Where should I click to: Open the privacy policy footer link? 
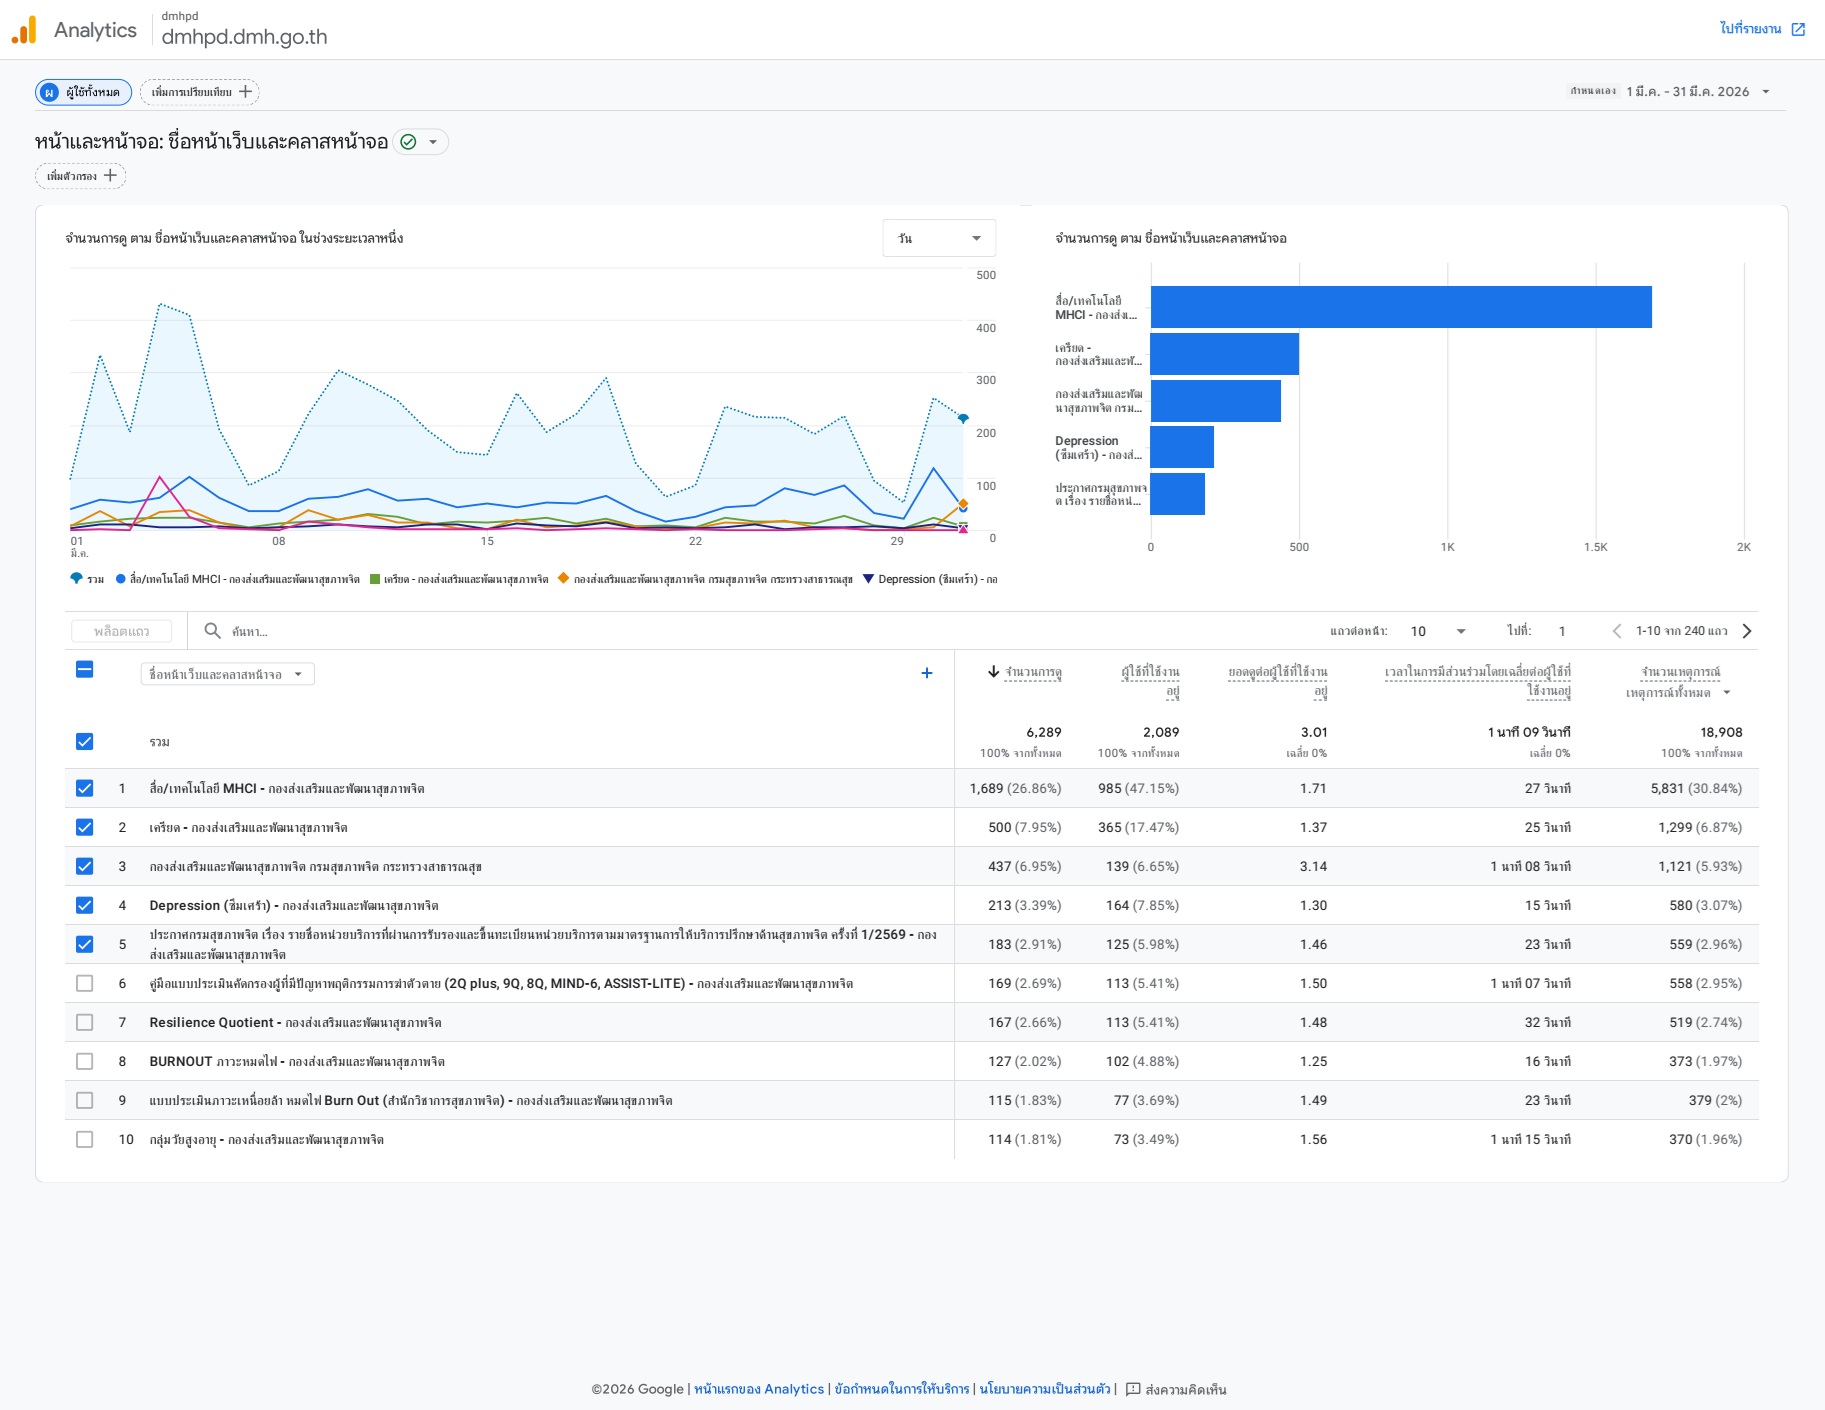pyautogui.click(x=1044, y=1389)
